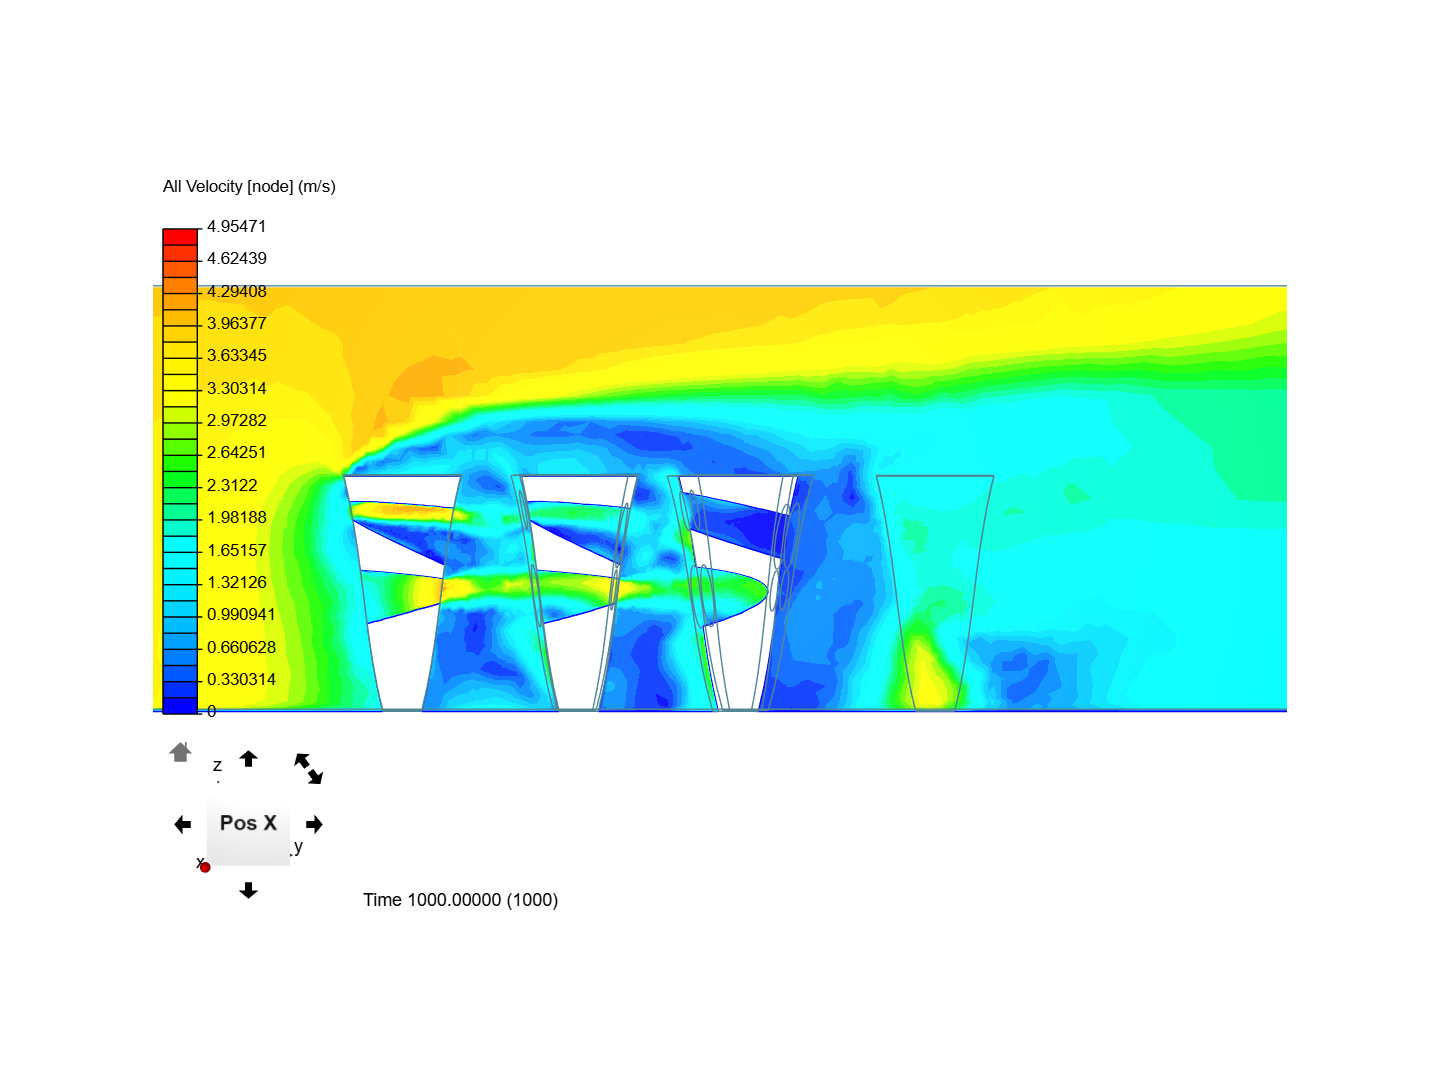Click the z axis label
This screenshot has height=1080, width=1440.
(217, 766)
